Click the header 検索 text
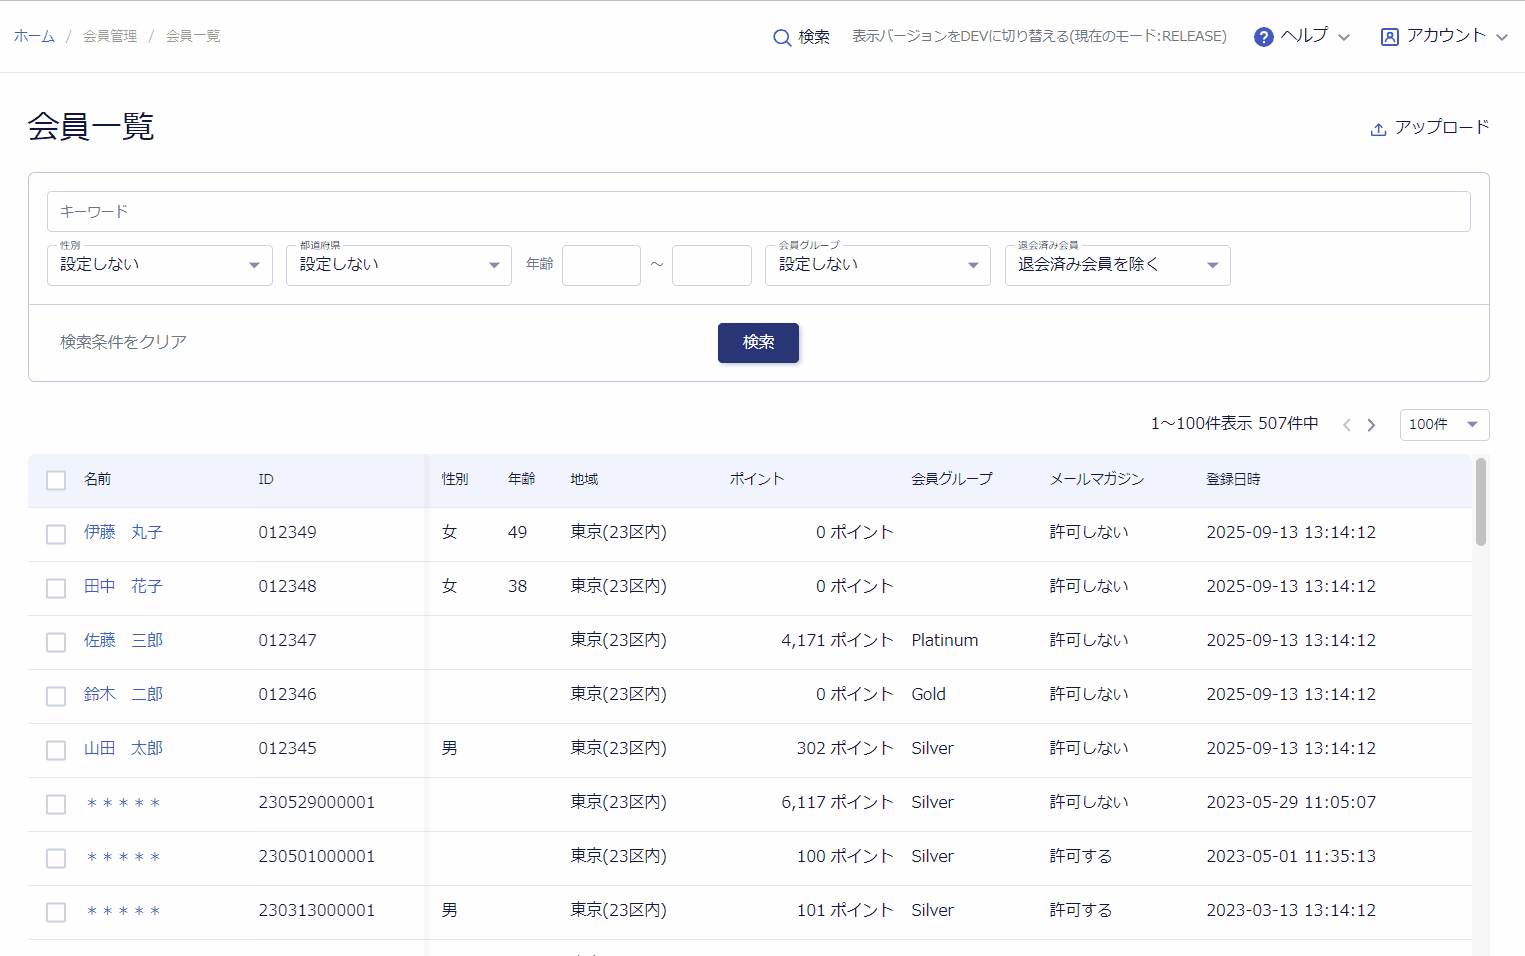Screen dimensions: 1525x956 point(814,37)
